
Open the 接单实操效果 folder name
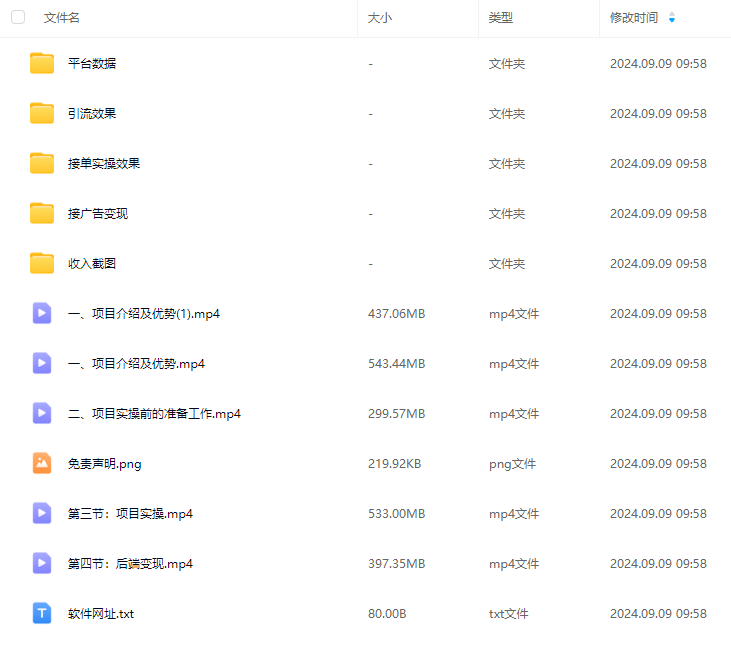(x=104, y=163)
